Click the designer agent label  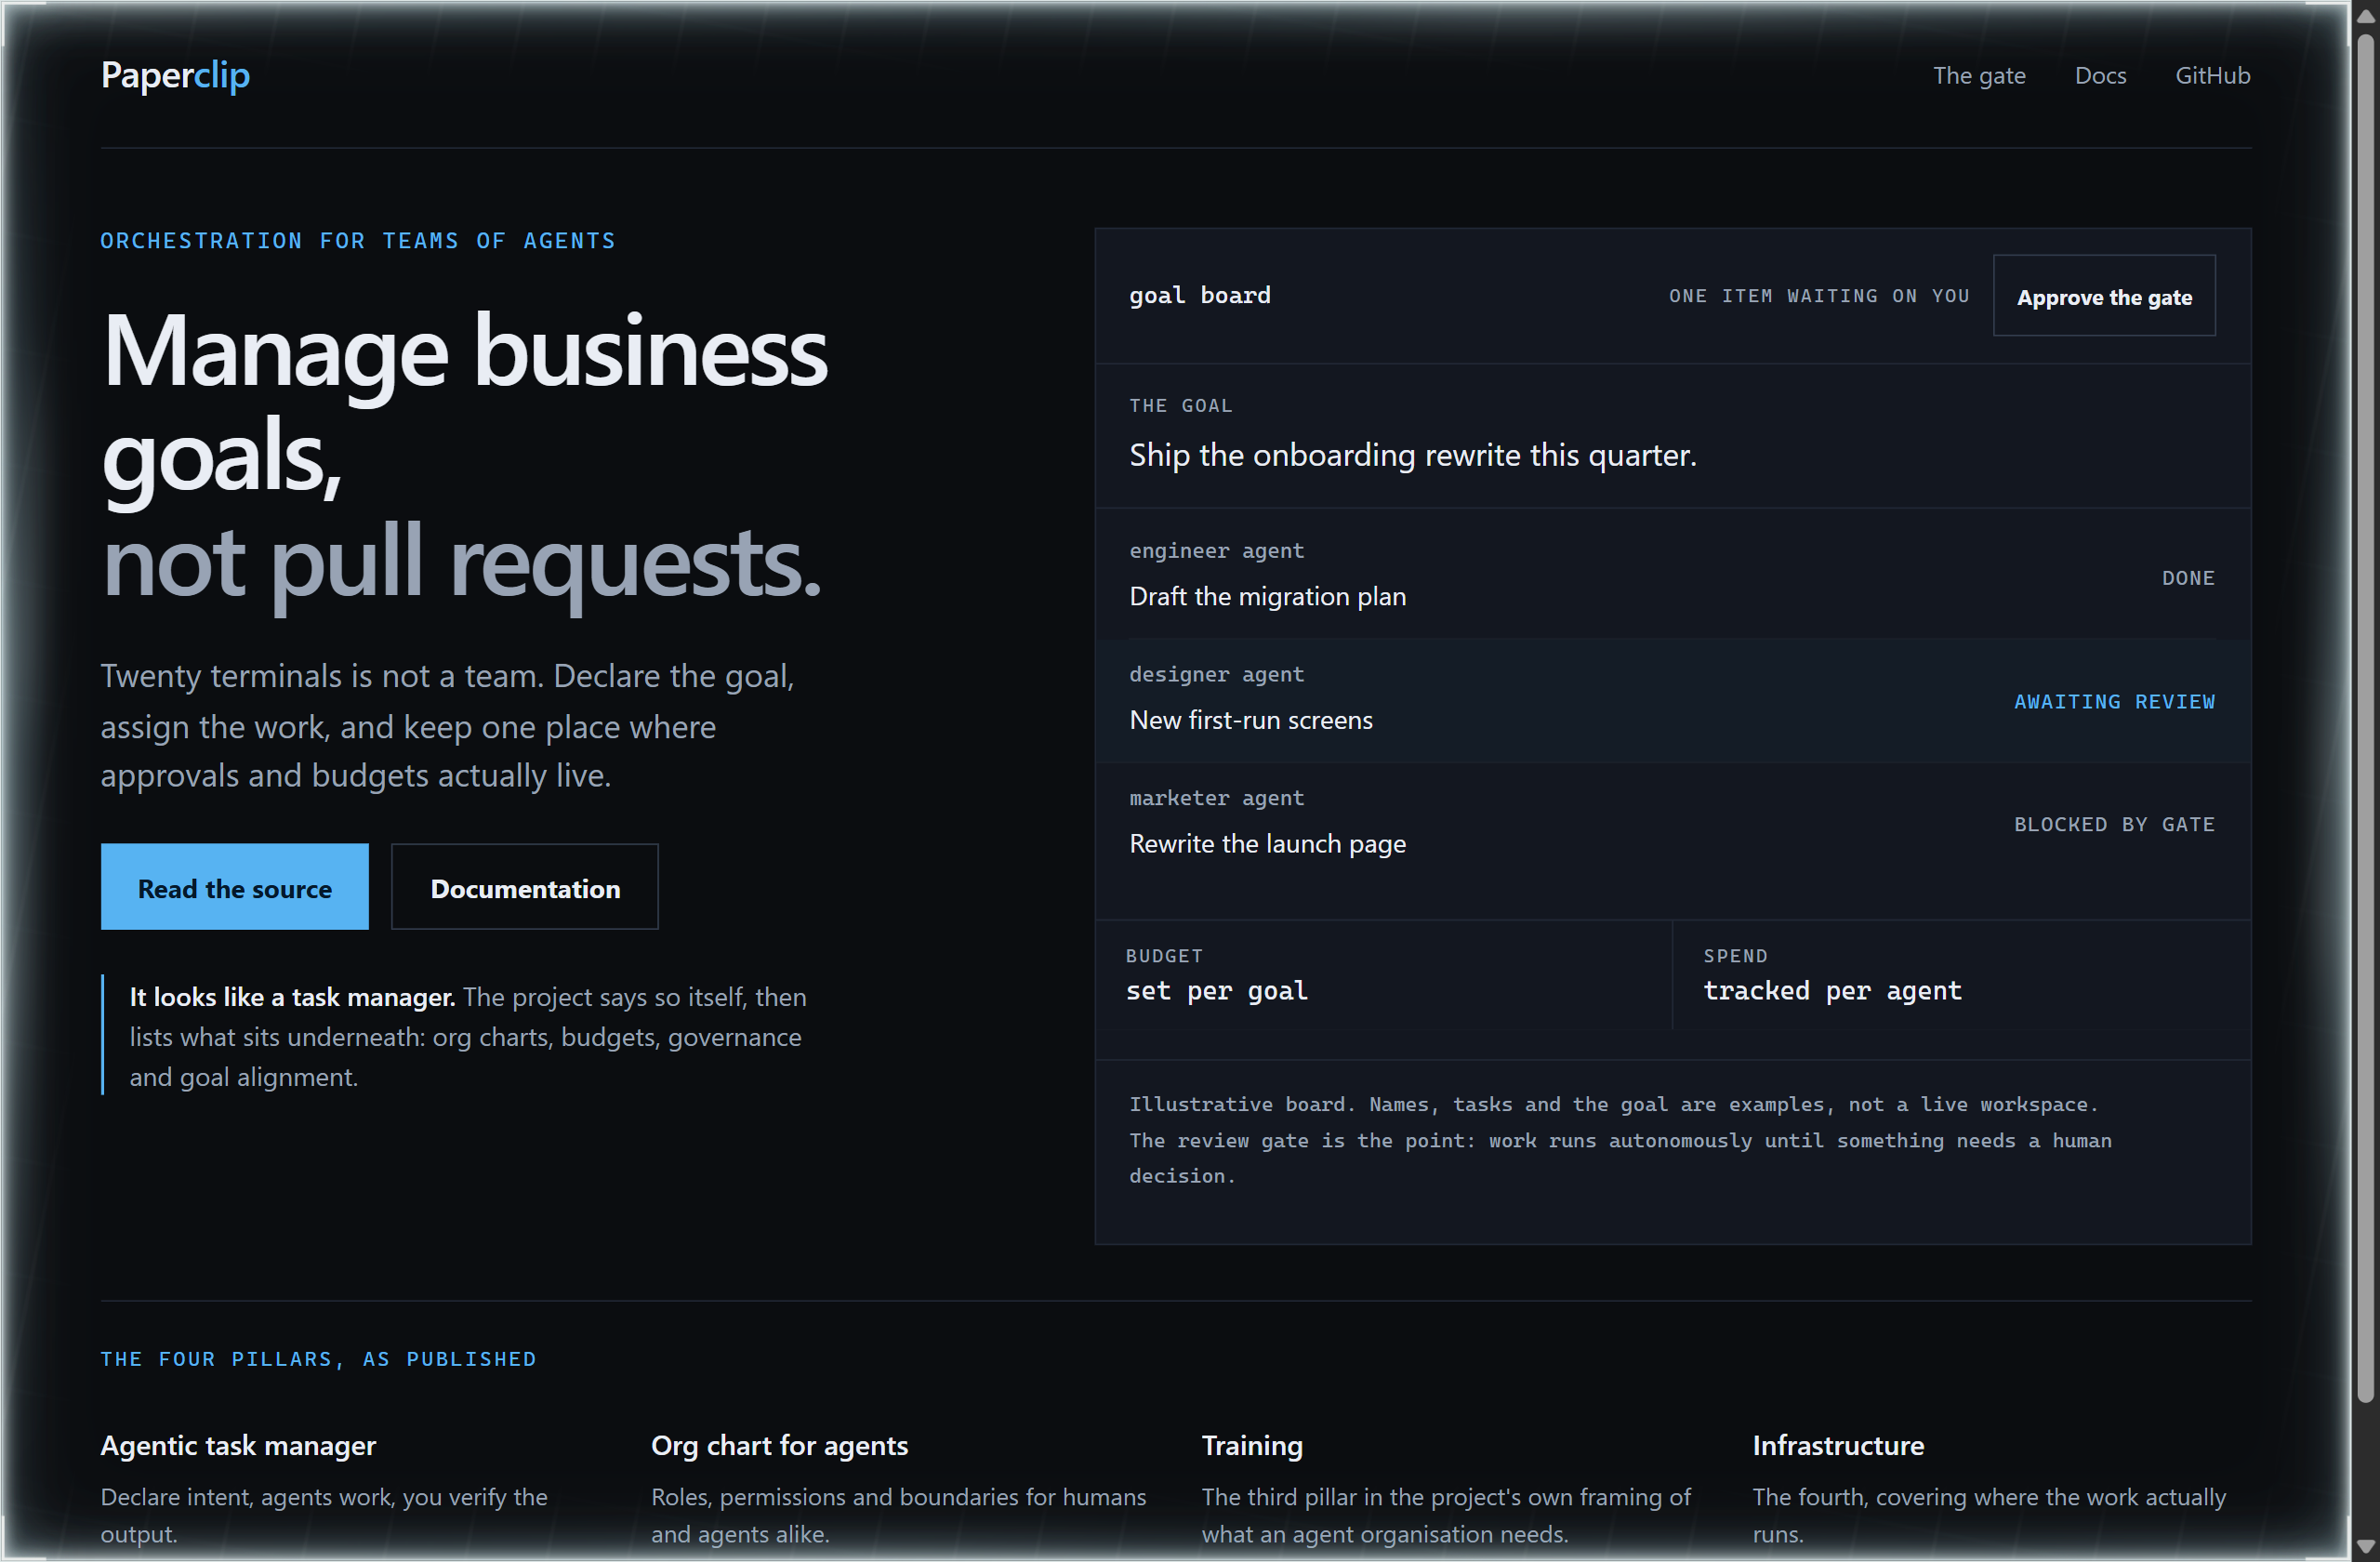tap(1216, 675)
